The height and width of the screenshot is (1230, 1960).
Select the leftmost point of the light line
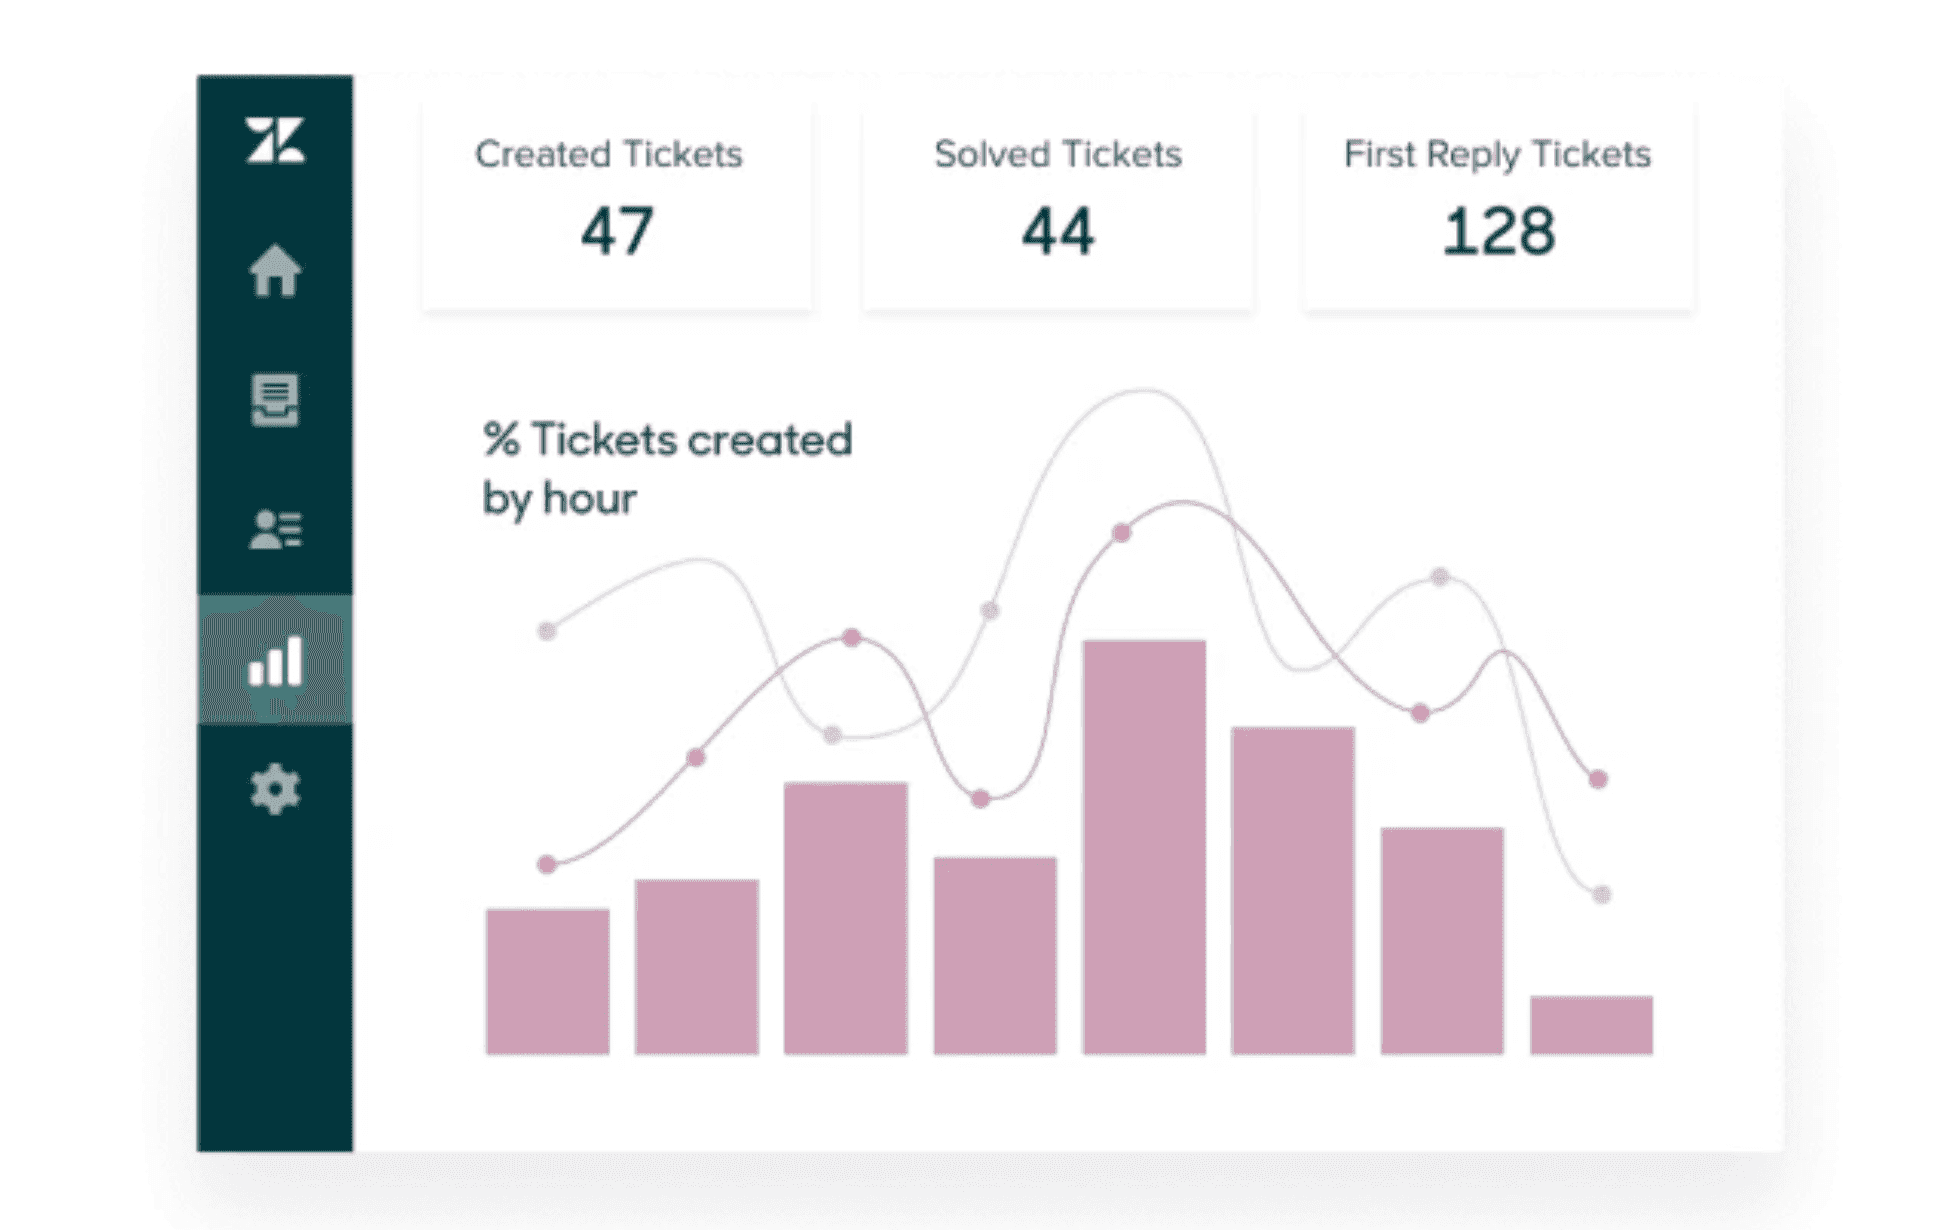[547, 628]
